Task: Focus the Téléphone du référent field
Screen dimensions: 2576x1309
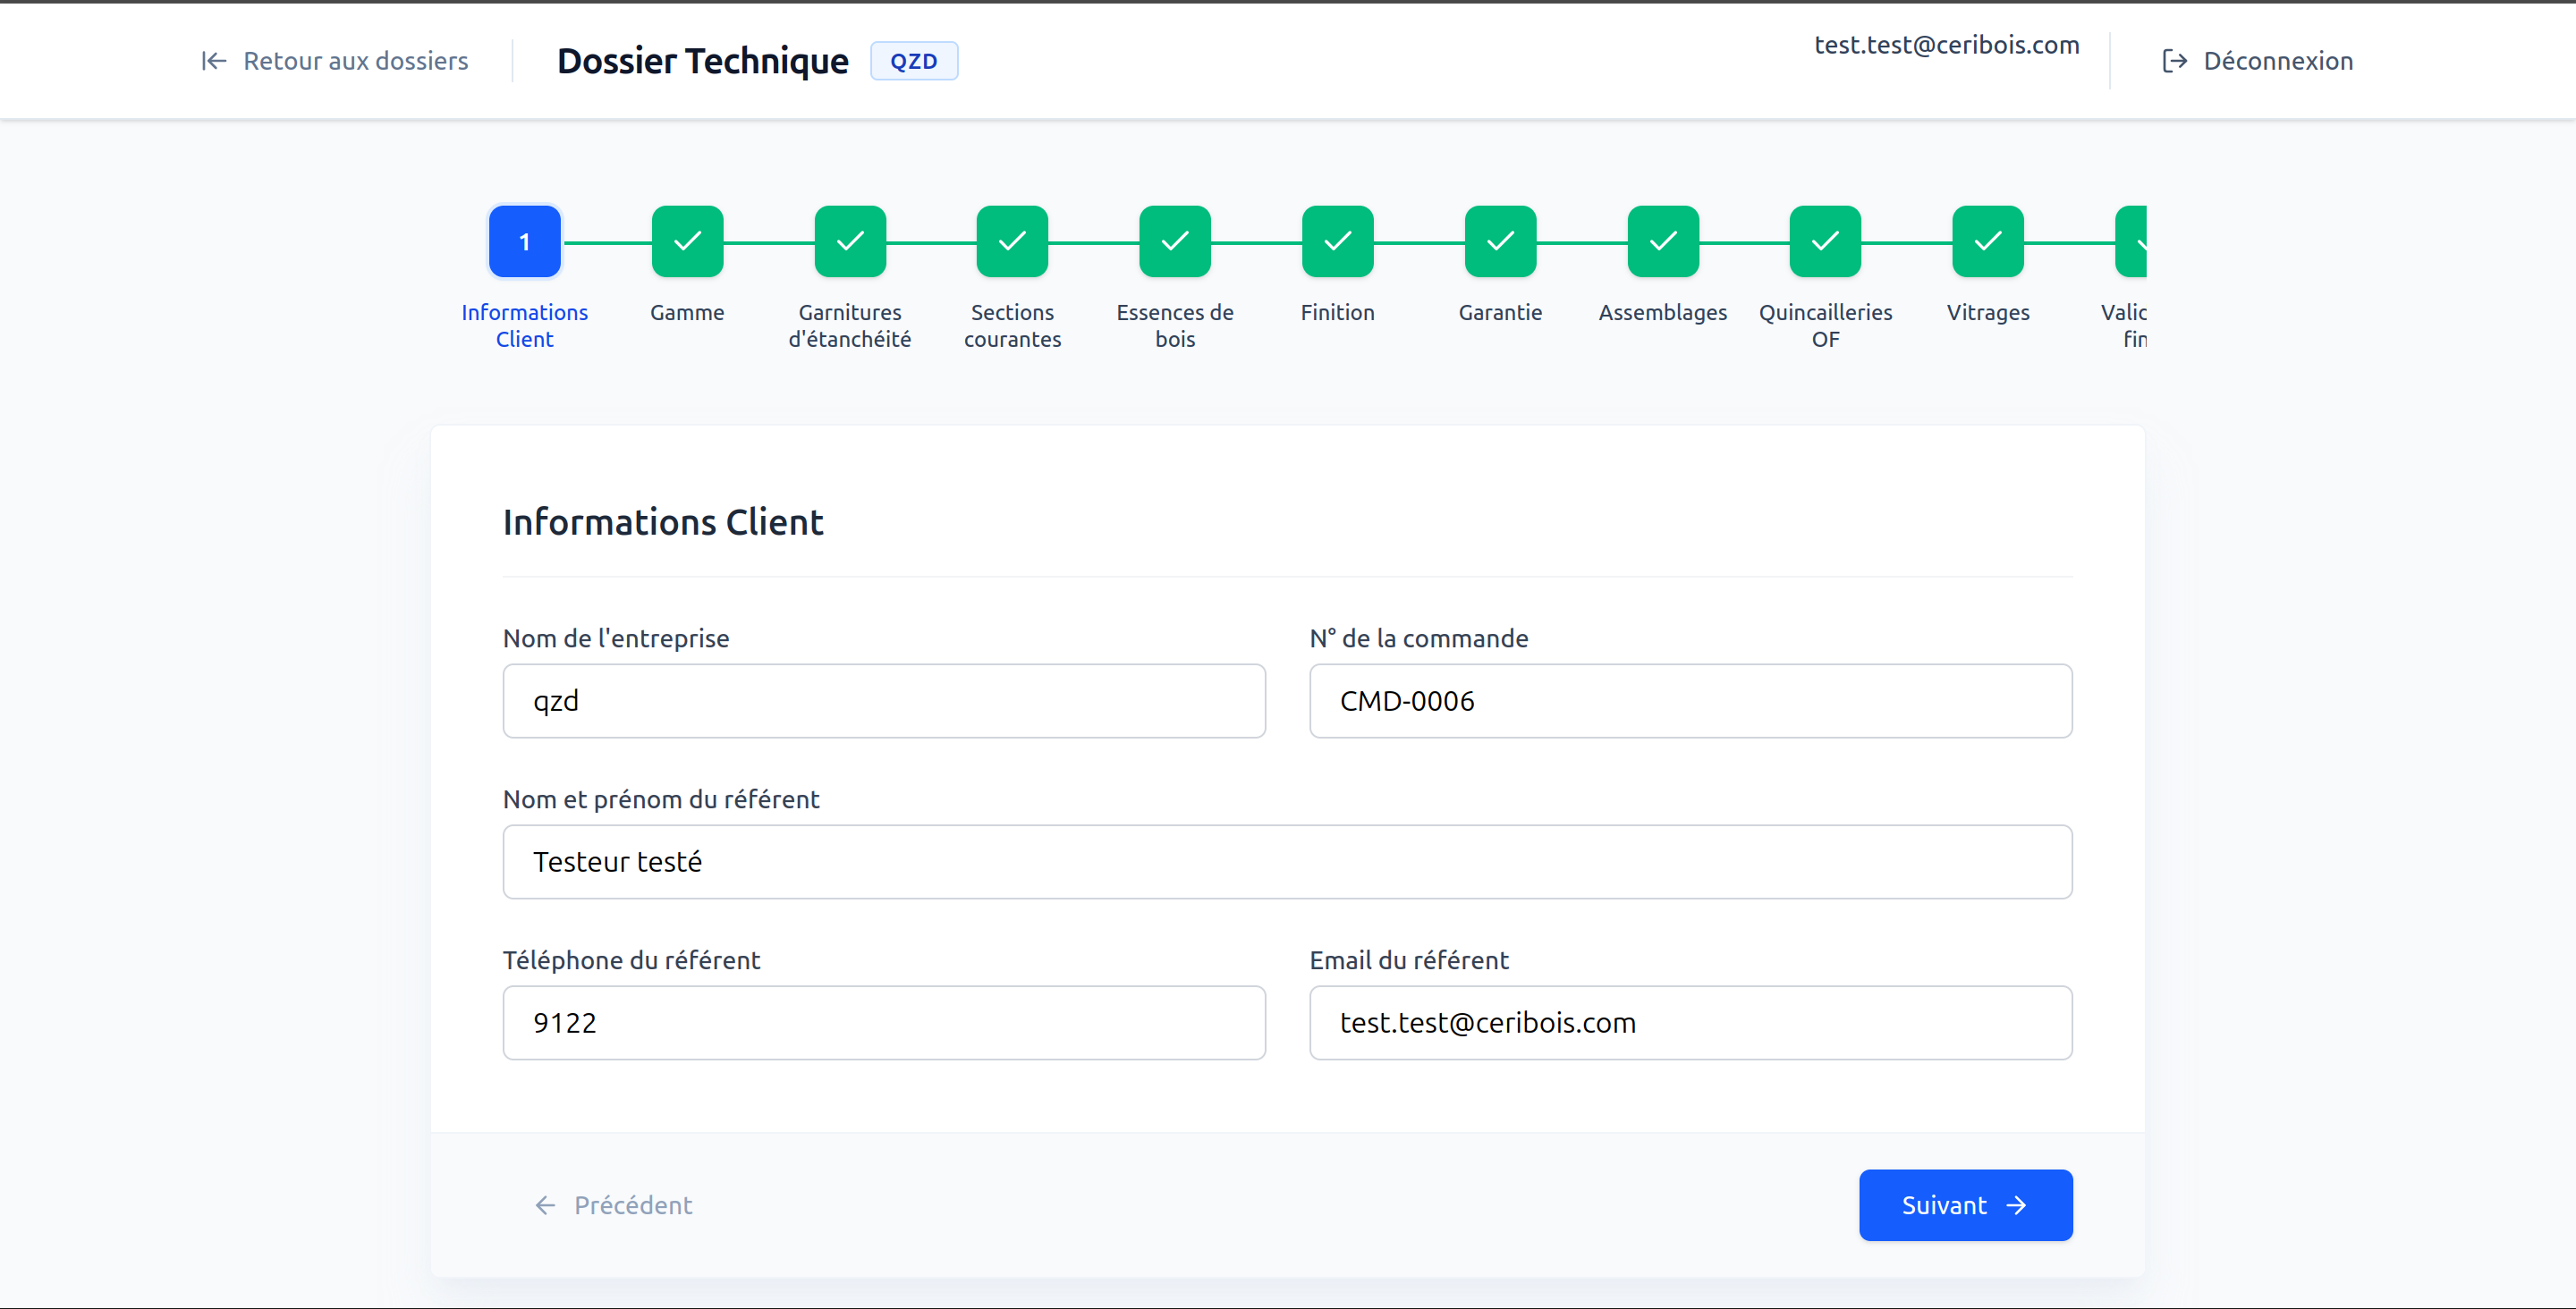Action: 884,1023
